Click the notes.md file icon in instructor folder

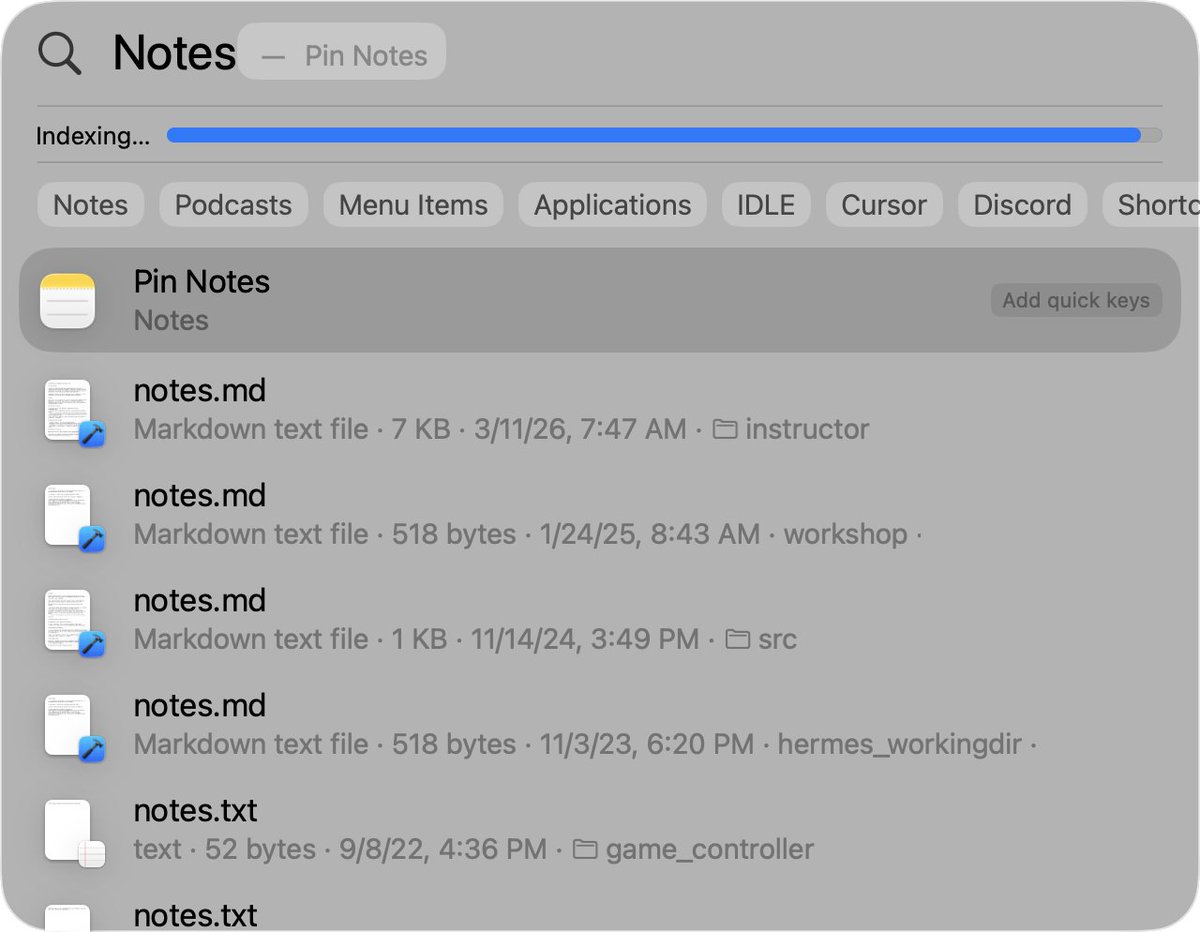pos(74,411)
